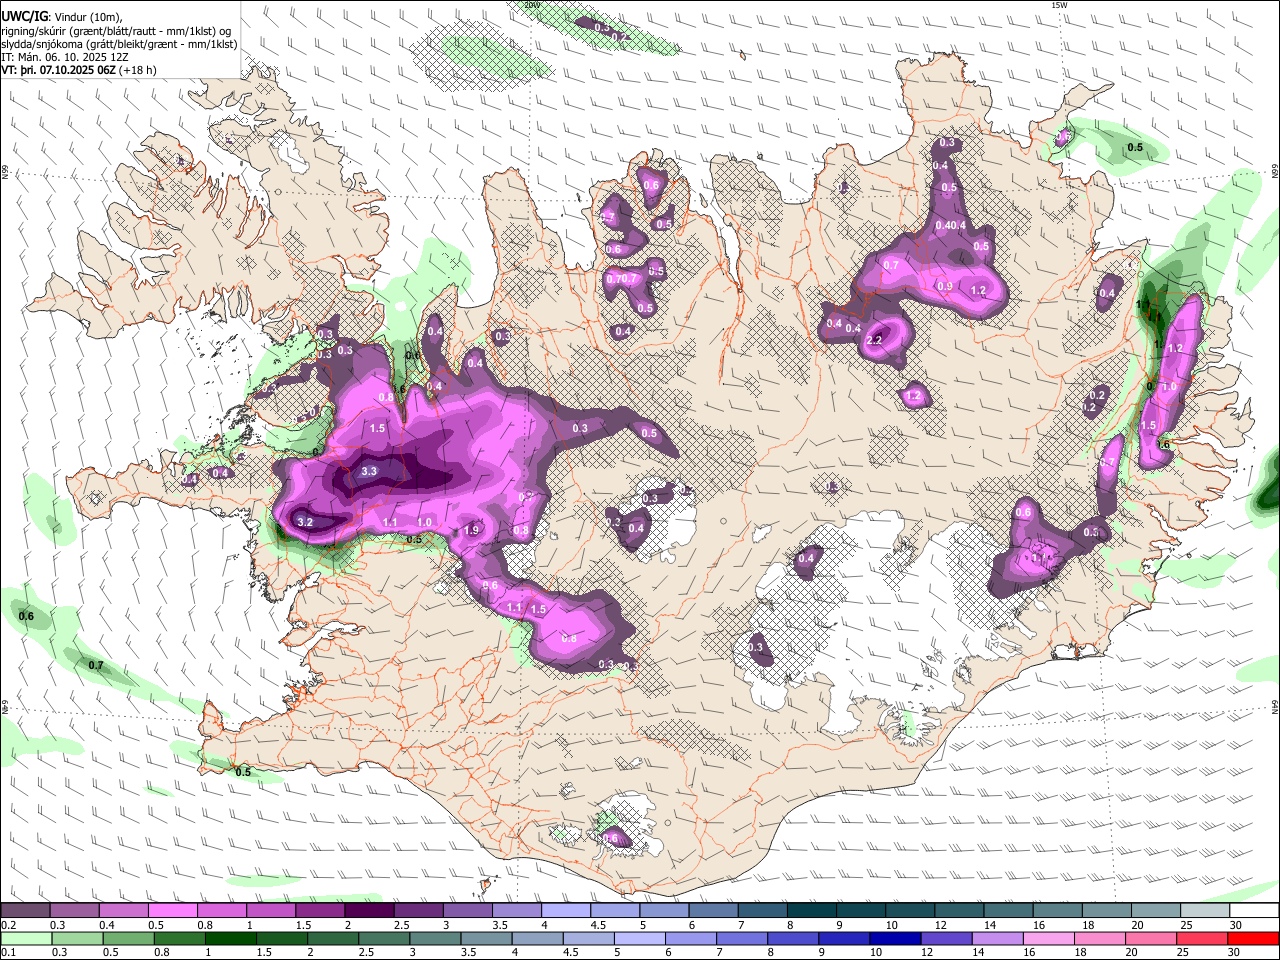Click the 30 label in the lower rain scale
Image resolution: width=1280 pixels, height=960 pixels.
pyautogui.click(x=1233, y=952)
